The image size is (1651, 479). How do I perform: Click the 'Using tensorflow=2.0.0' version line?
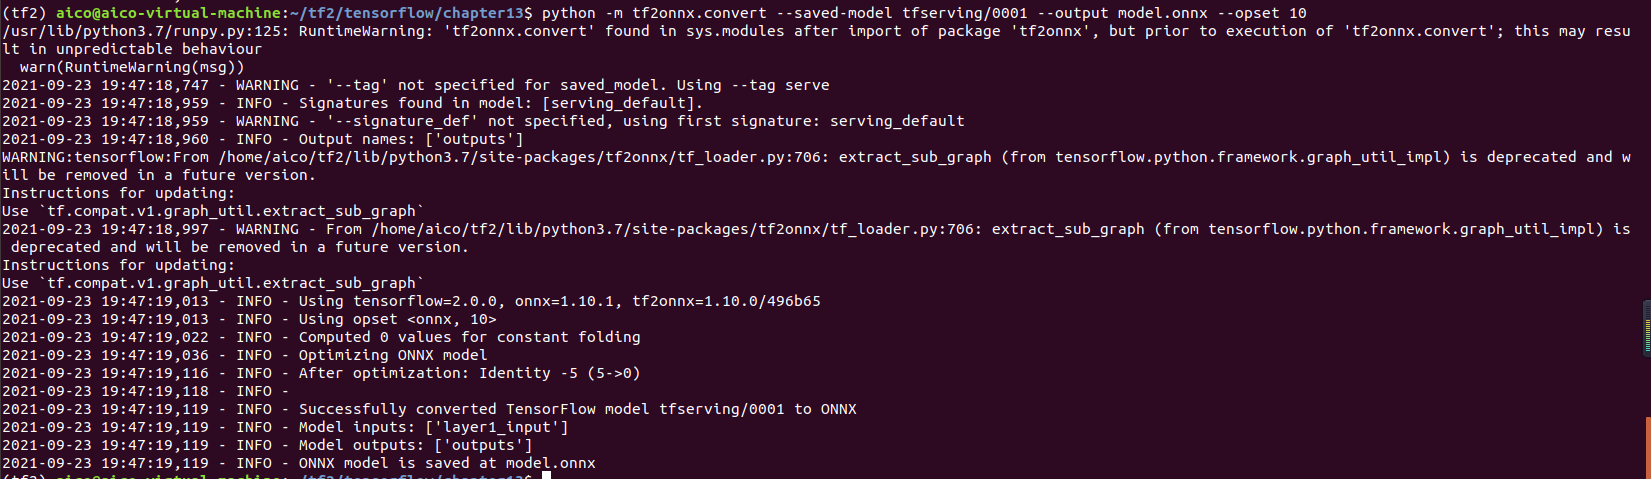tap(559, 301)
